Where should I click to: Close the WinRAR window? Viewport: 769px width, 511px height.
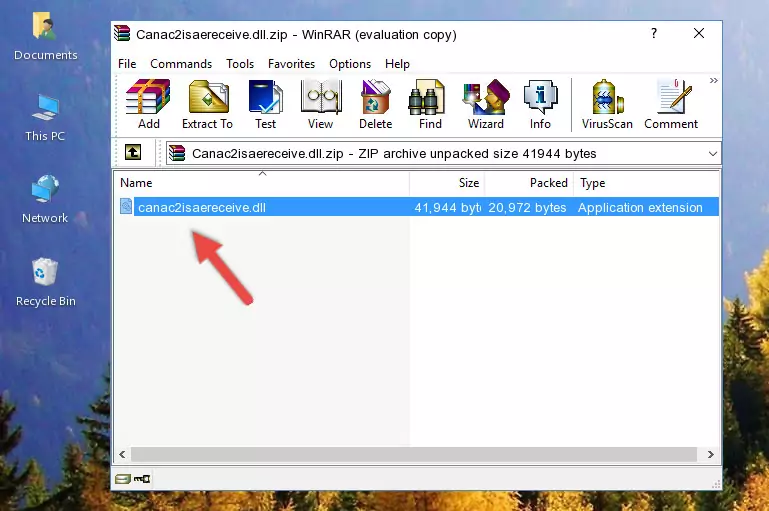coord(699,33)
